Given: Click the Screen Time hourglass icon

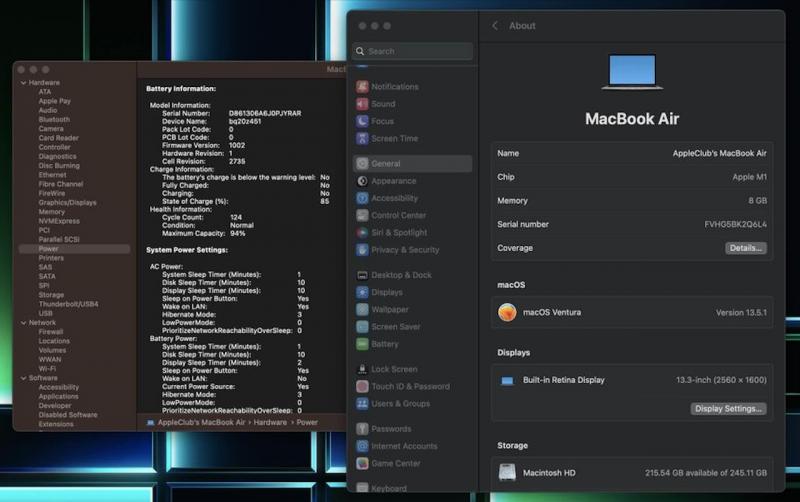Looking at the screenshot, I should [x=362, y=139].
